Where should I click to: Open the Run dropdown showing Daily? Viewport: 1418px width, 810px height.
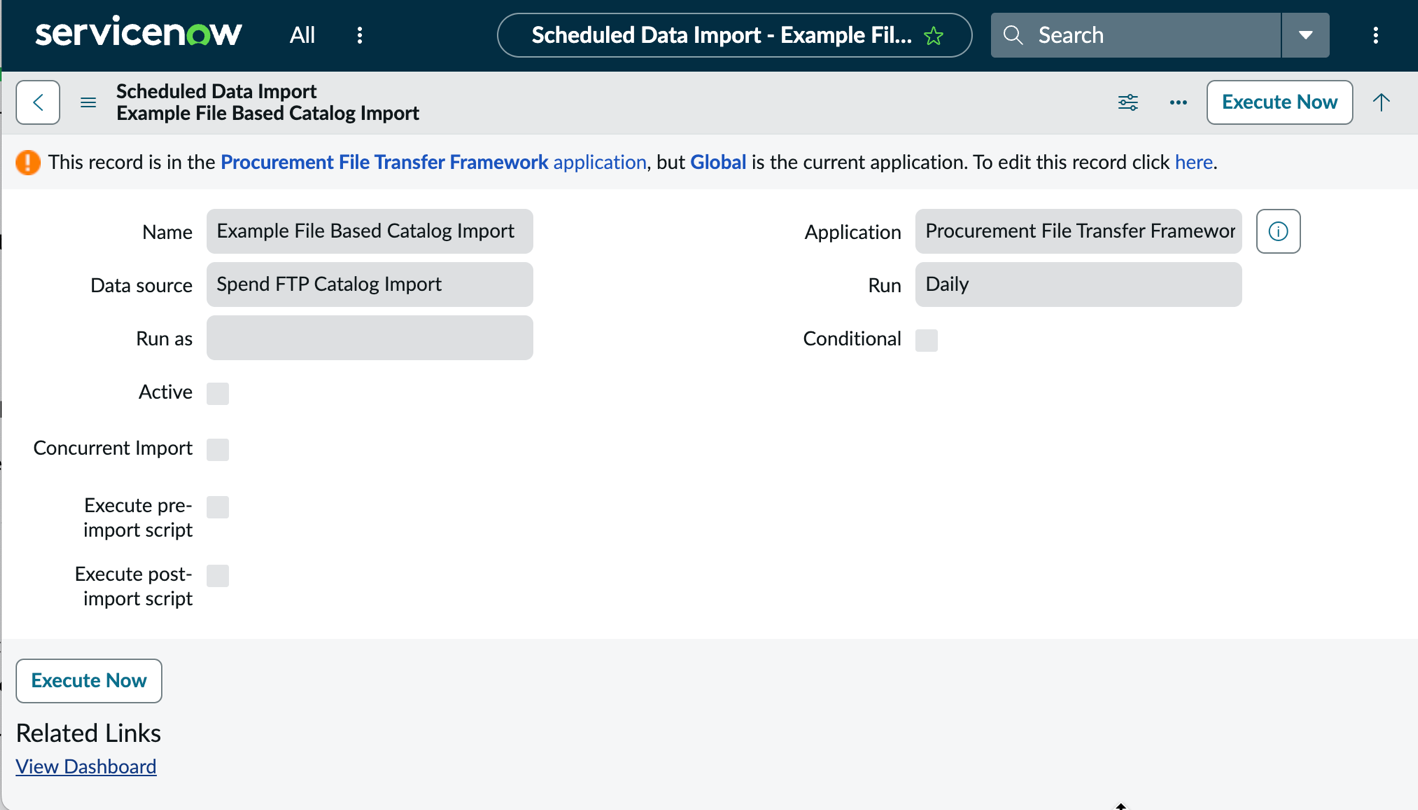coord(1078,284)
